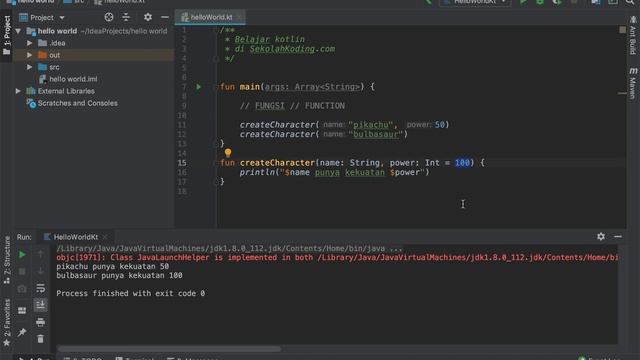640x360 pixels.
Task: Click the "bulbasaur" string argument
Action: coord(376,134)
